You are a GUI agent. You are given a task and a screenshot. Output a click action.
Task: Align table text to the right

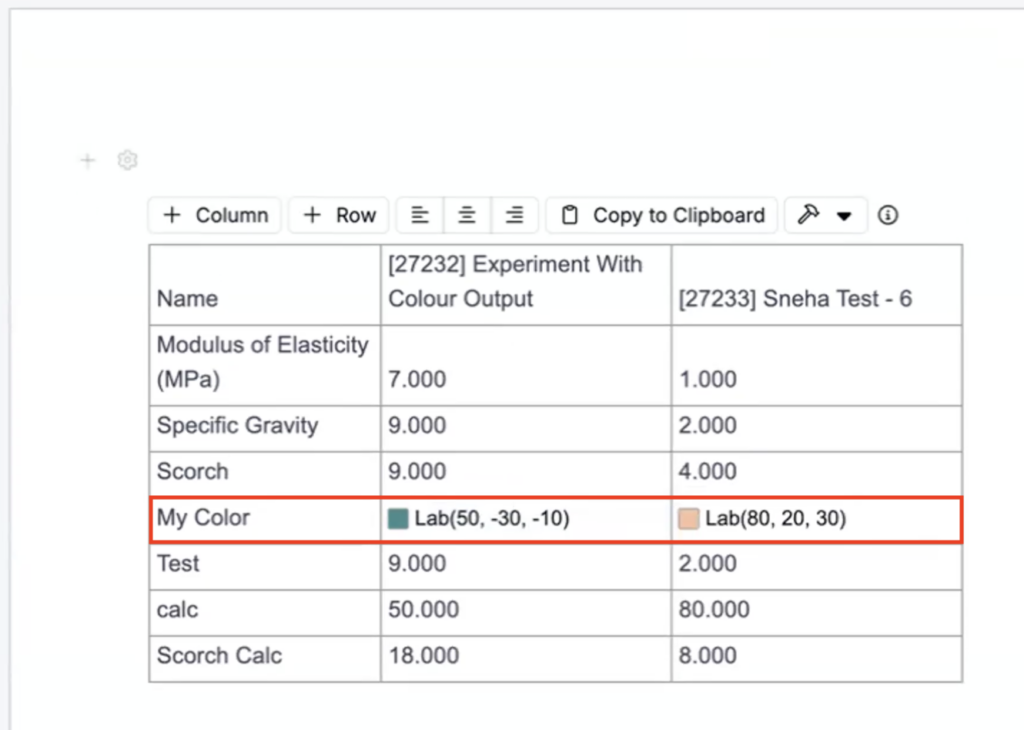(x=514, y=215)
